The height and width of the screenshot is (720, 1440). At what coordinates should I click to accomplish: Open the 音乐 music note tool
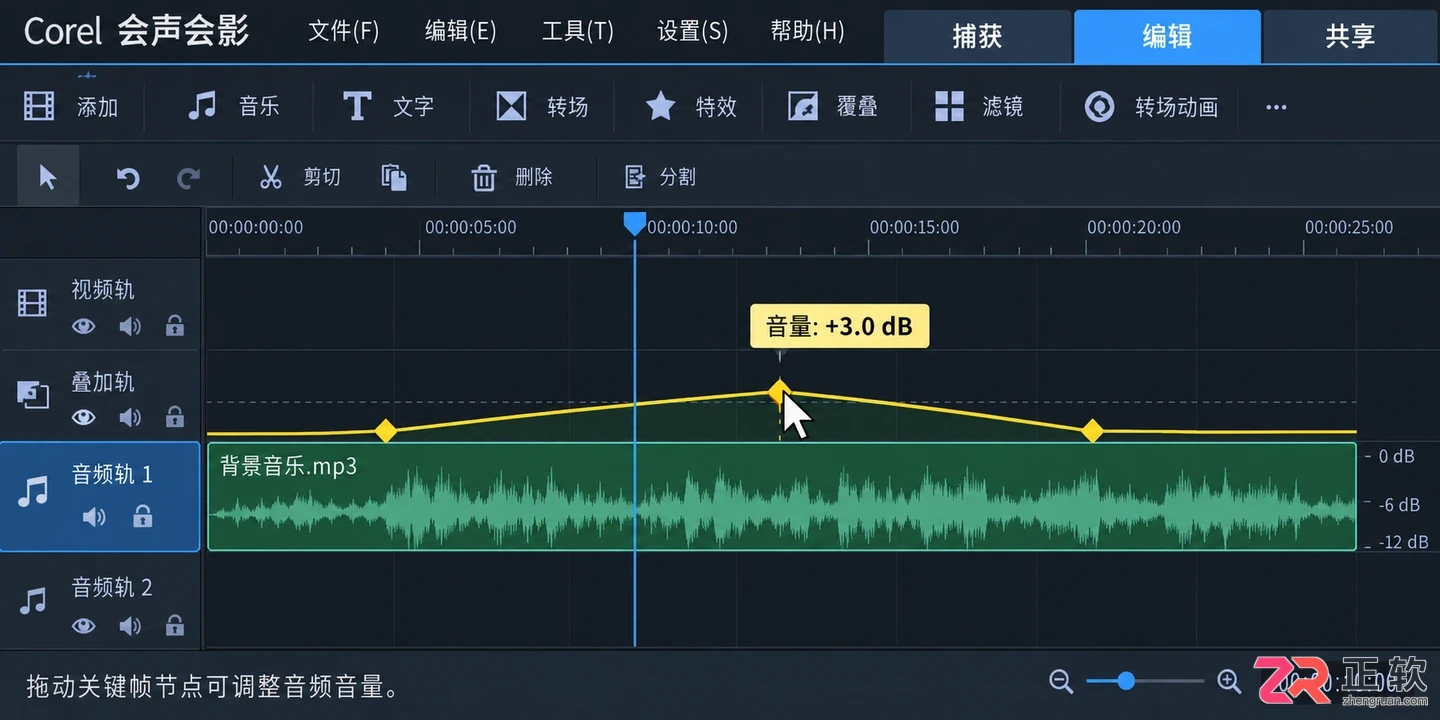pos(202,106)
